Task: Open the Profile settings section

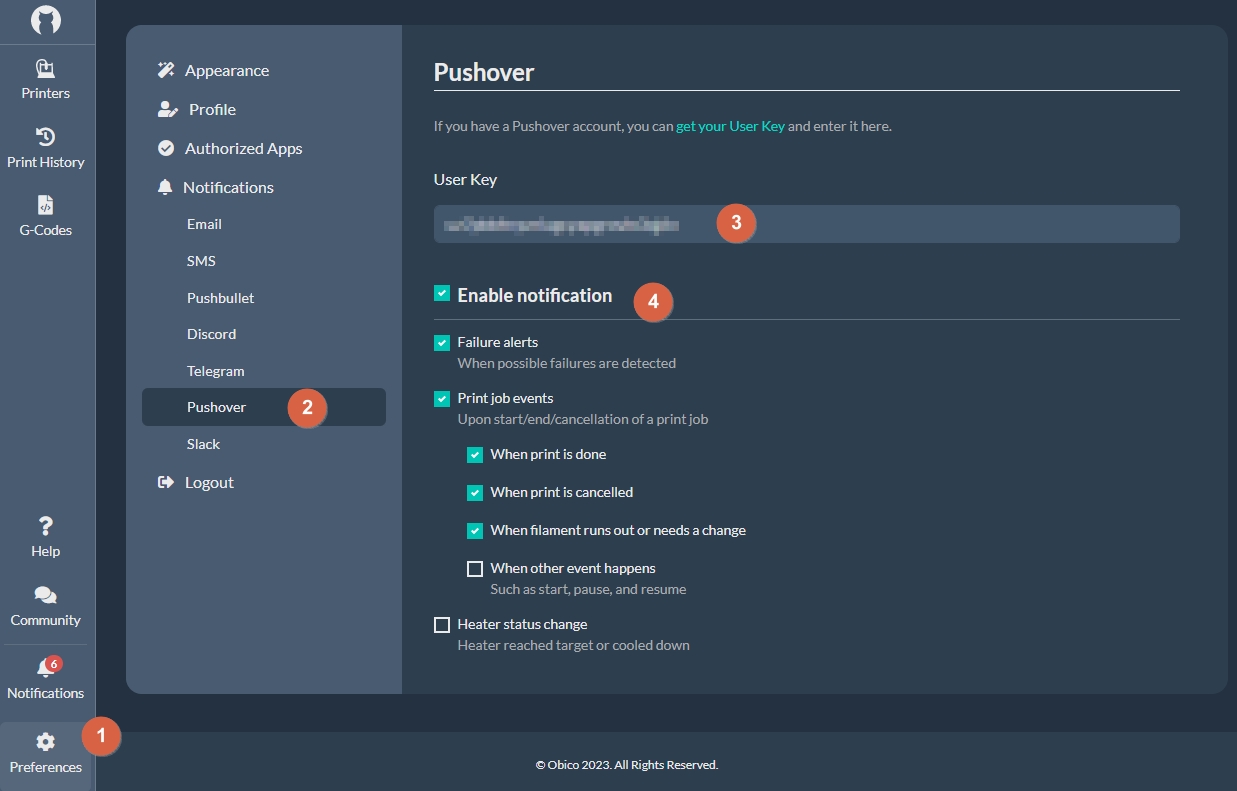Action: pyautogui.click(x=212, y=109)
